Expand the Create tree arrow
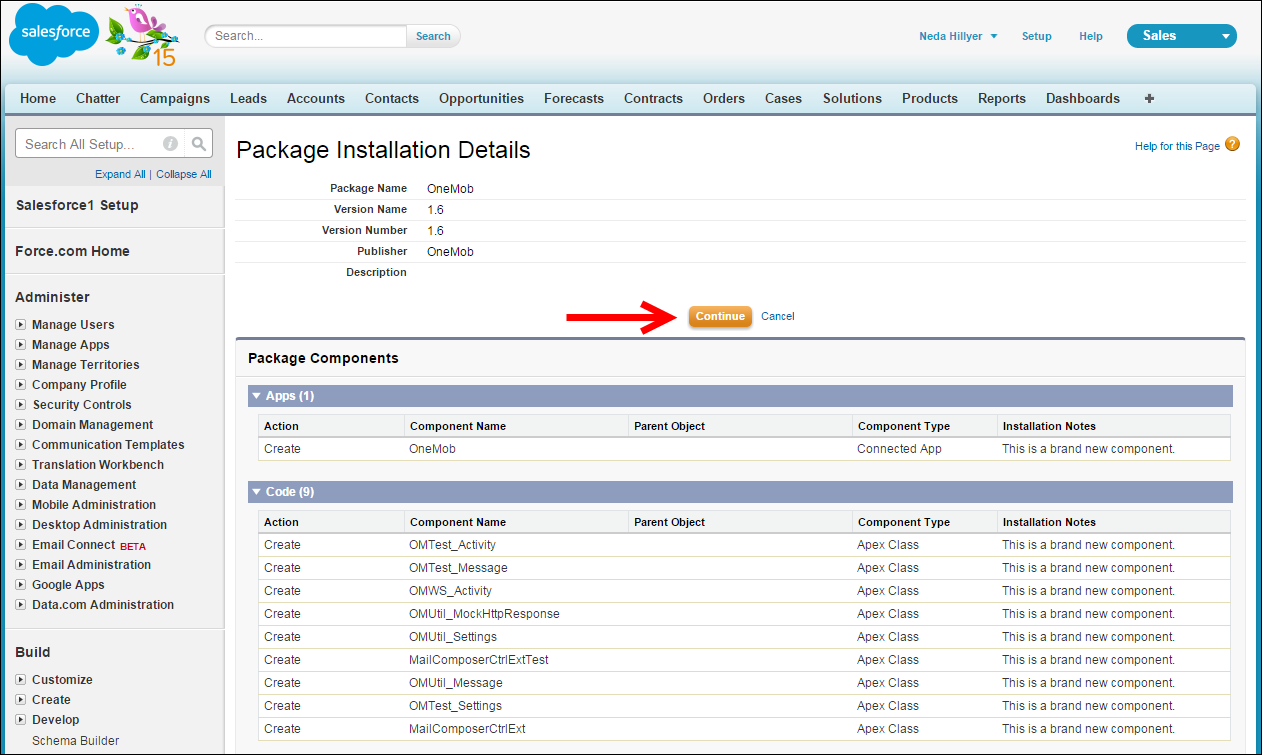 (21, 700)
